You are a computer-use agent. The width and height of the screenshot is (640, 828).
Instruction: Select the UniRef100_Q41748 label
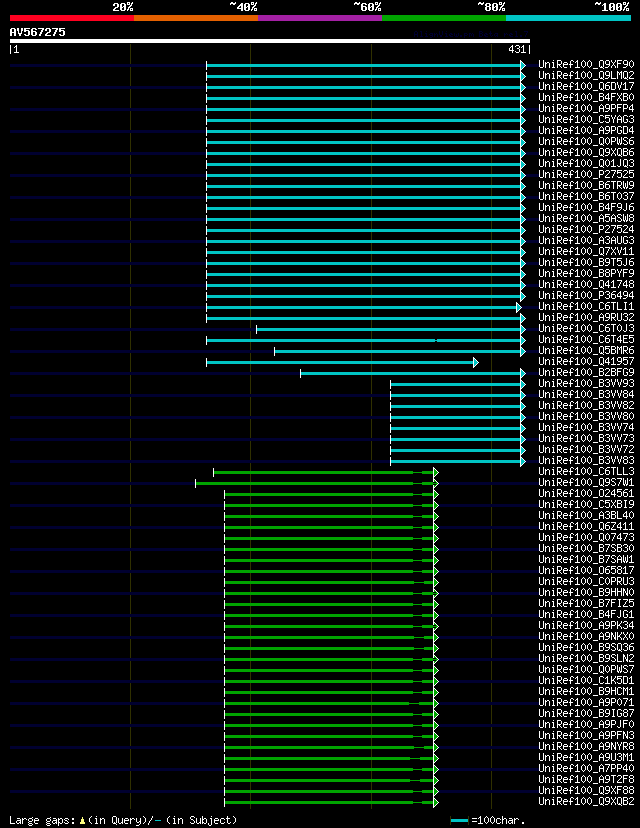click(x=586, y=285)
